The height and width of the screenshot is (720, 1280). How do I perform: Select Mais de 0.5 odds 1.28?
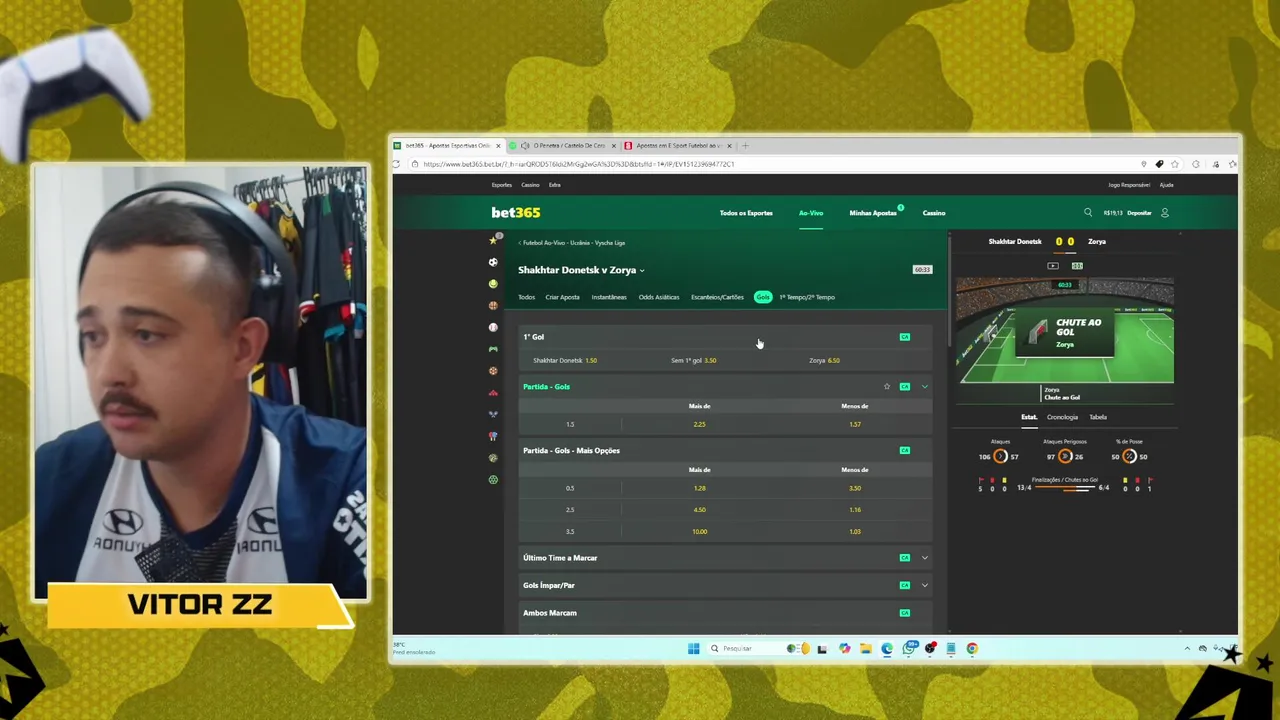pos(699,488)
